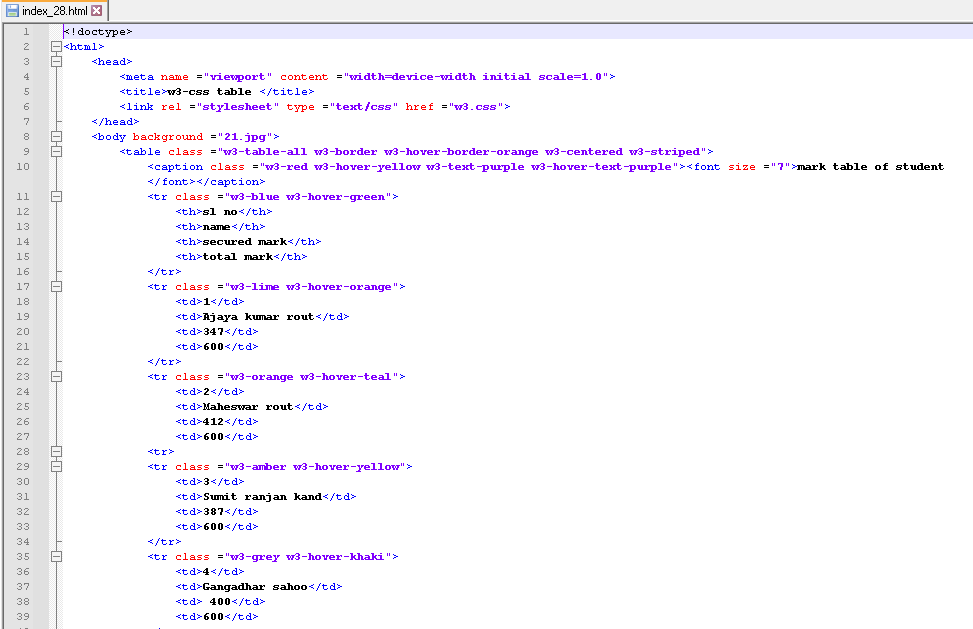This screenshot has width=973, height=629.
Task: Click line number 20 in the gutter
Action: pos(25,332)
